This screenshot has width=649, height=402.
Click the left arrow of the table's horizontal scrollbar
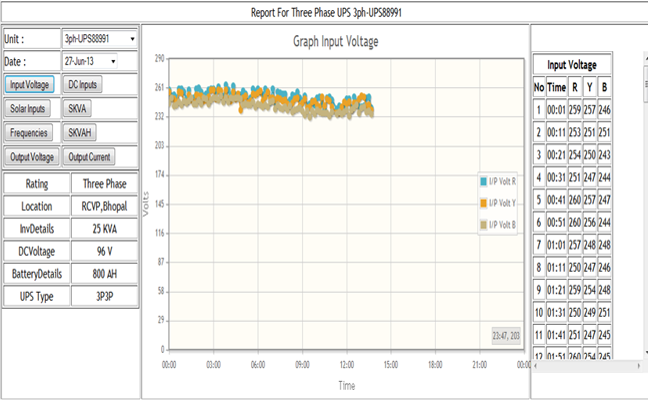[x=537, y=366]
